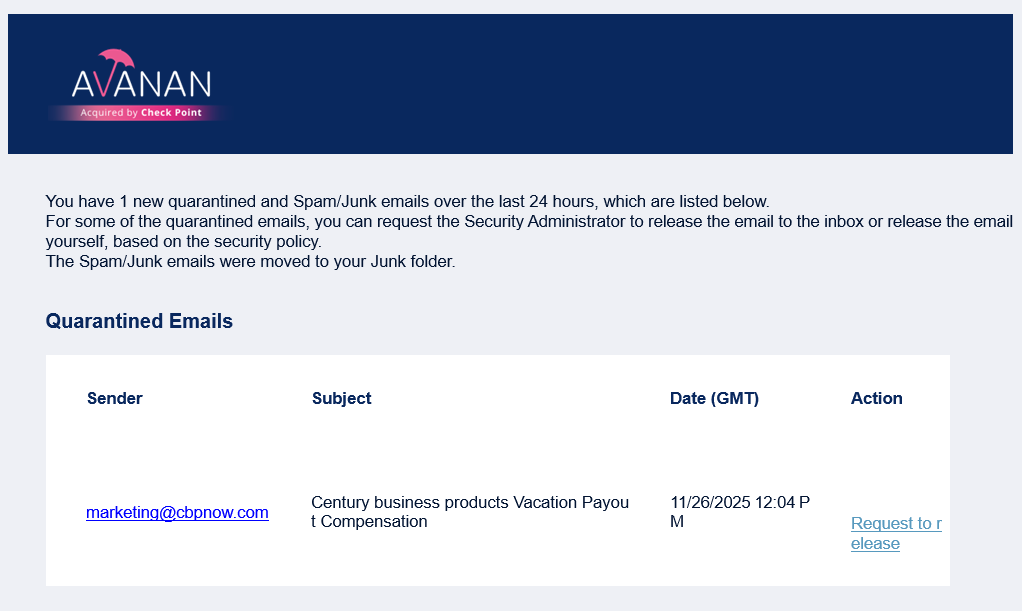Click the "yourself, based on the security policy" line
This screenshot has width=1022, height=611.
(x=183, y=242)
